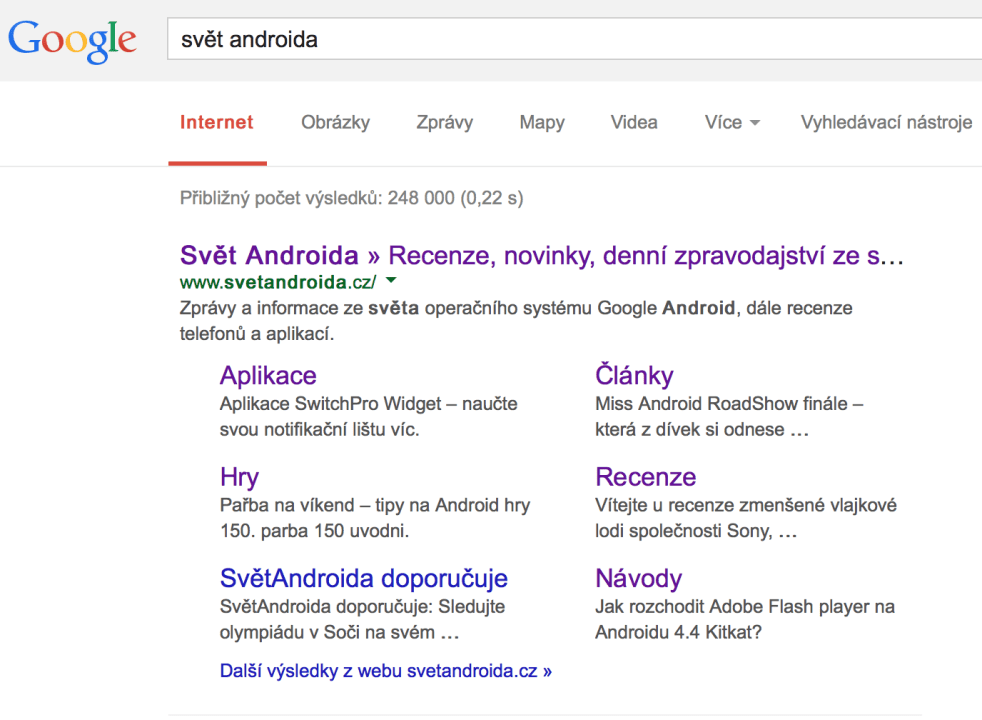This screenshot has width=982, height=720.
Task: Open the Svět Androida main result title
Action: click(x=542, y=256)
